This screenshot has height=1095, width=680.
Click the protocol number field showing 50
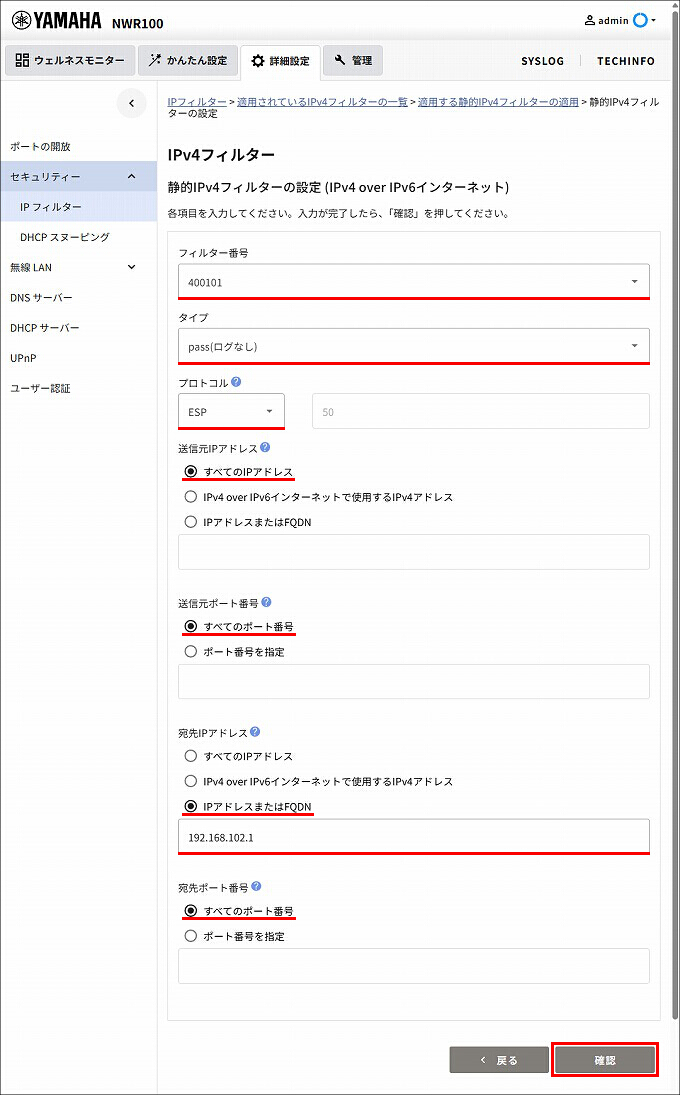click(480, 411)
